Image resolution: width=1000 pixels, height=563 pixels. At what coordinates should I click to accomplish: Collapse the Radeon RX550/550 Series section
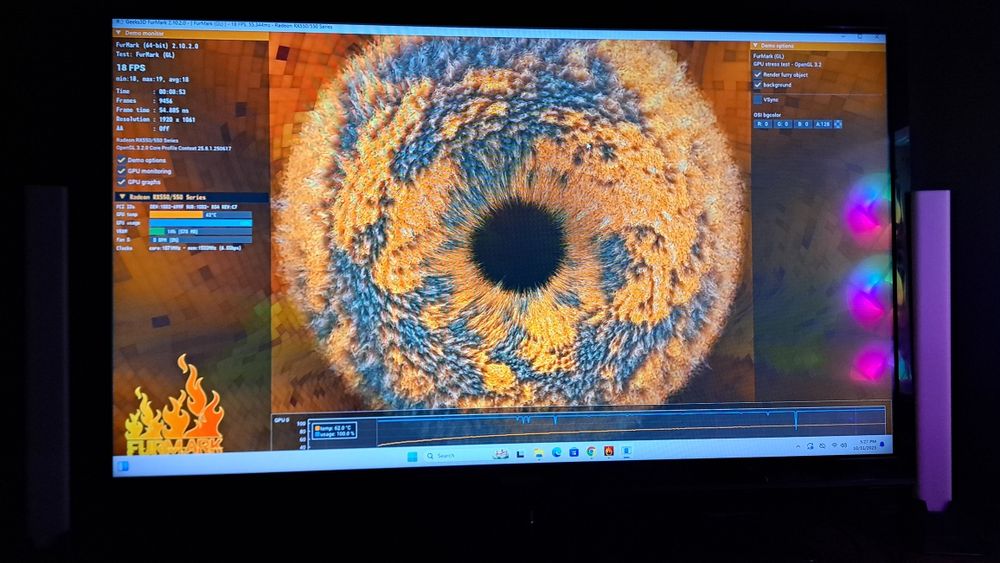(122, 197)
